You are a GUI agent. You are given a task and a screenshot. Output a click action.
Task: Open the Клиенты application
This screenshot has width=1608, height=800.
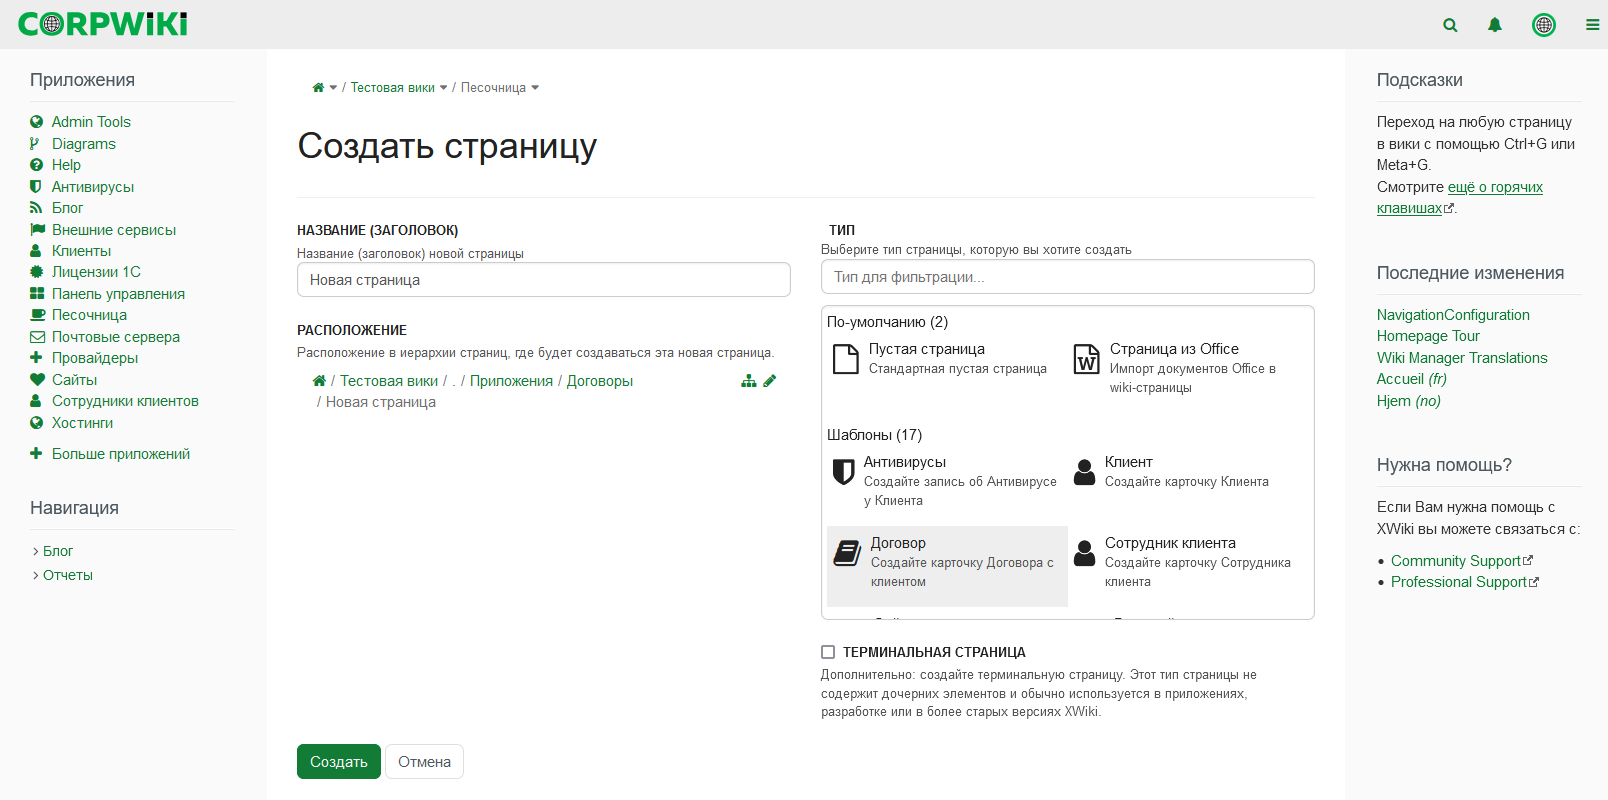tap(81, 251)
